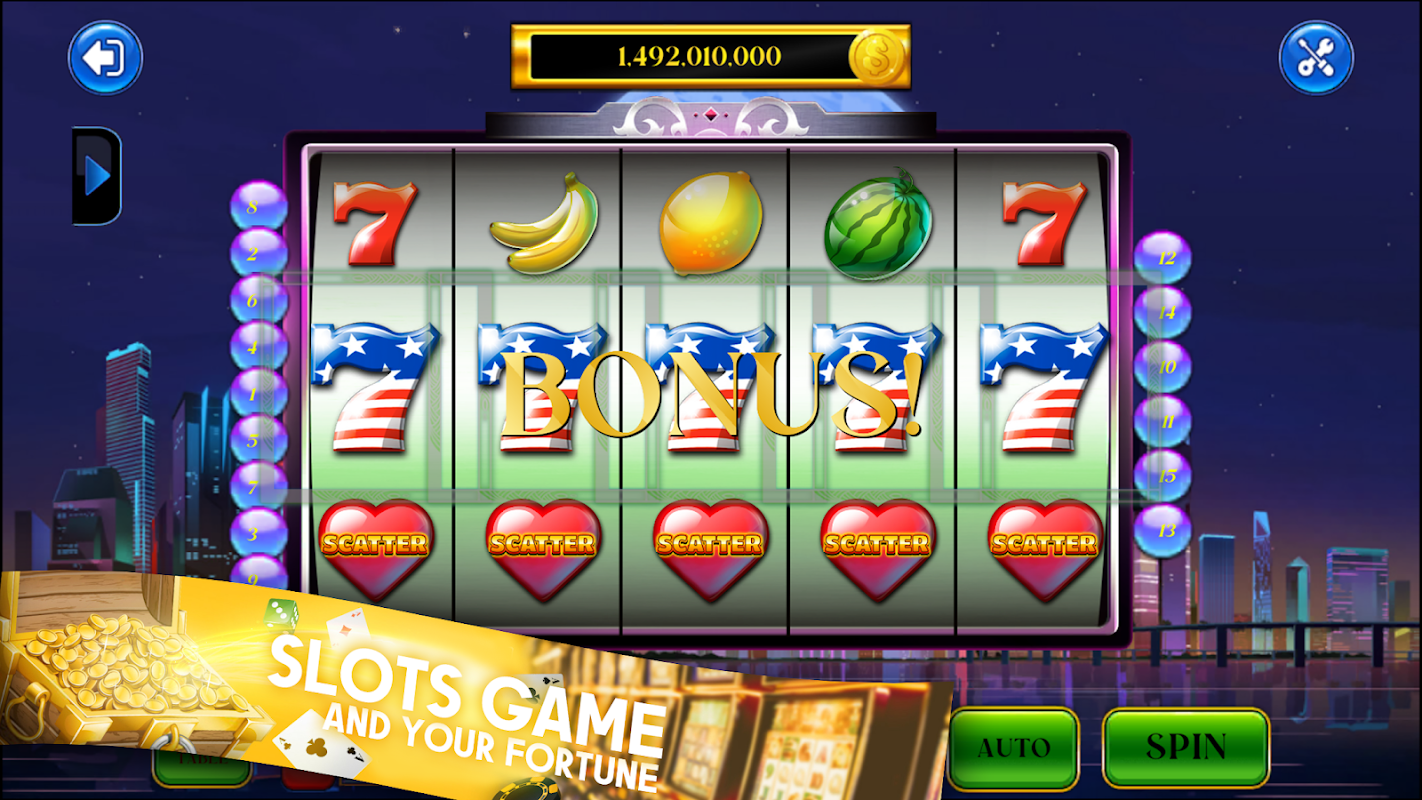Select payline orb number 12
1422x800 pixels.
(1162, 258)
